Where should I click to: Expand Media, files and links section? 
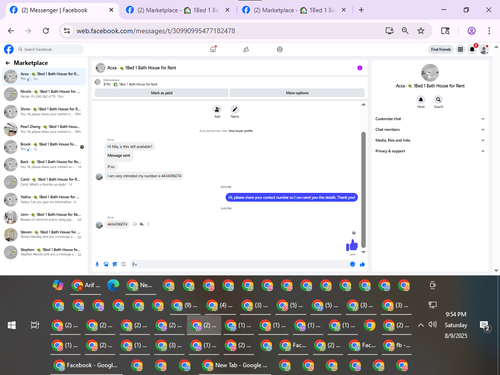pos(430,140)
